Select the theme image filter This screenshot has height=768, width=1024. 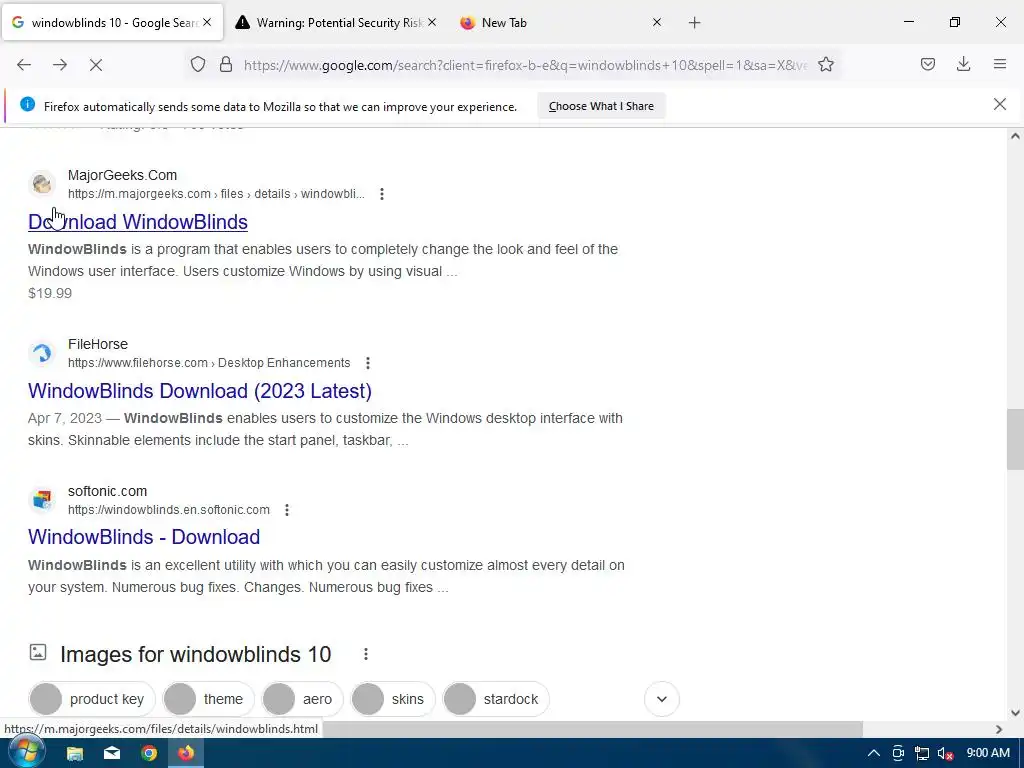tap(208, 699)
